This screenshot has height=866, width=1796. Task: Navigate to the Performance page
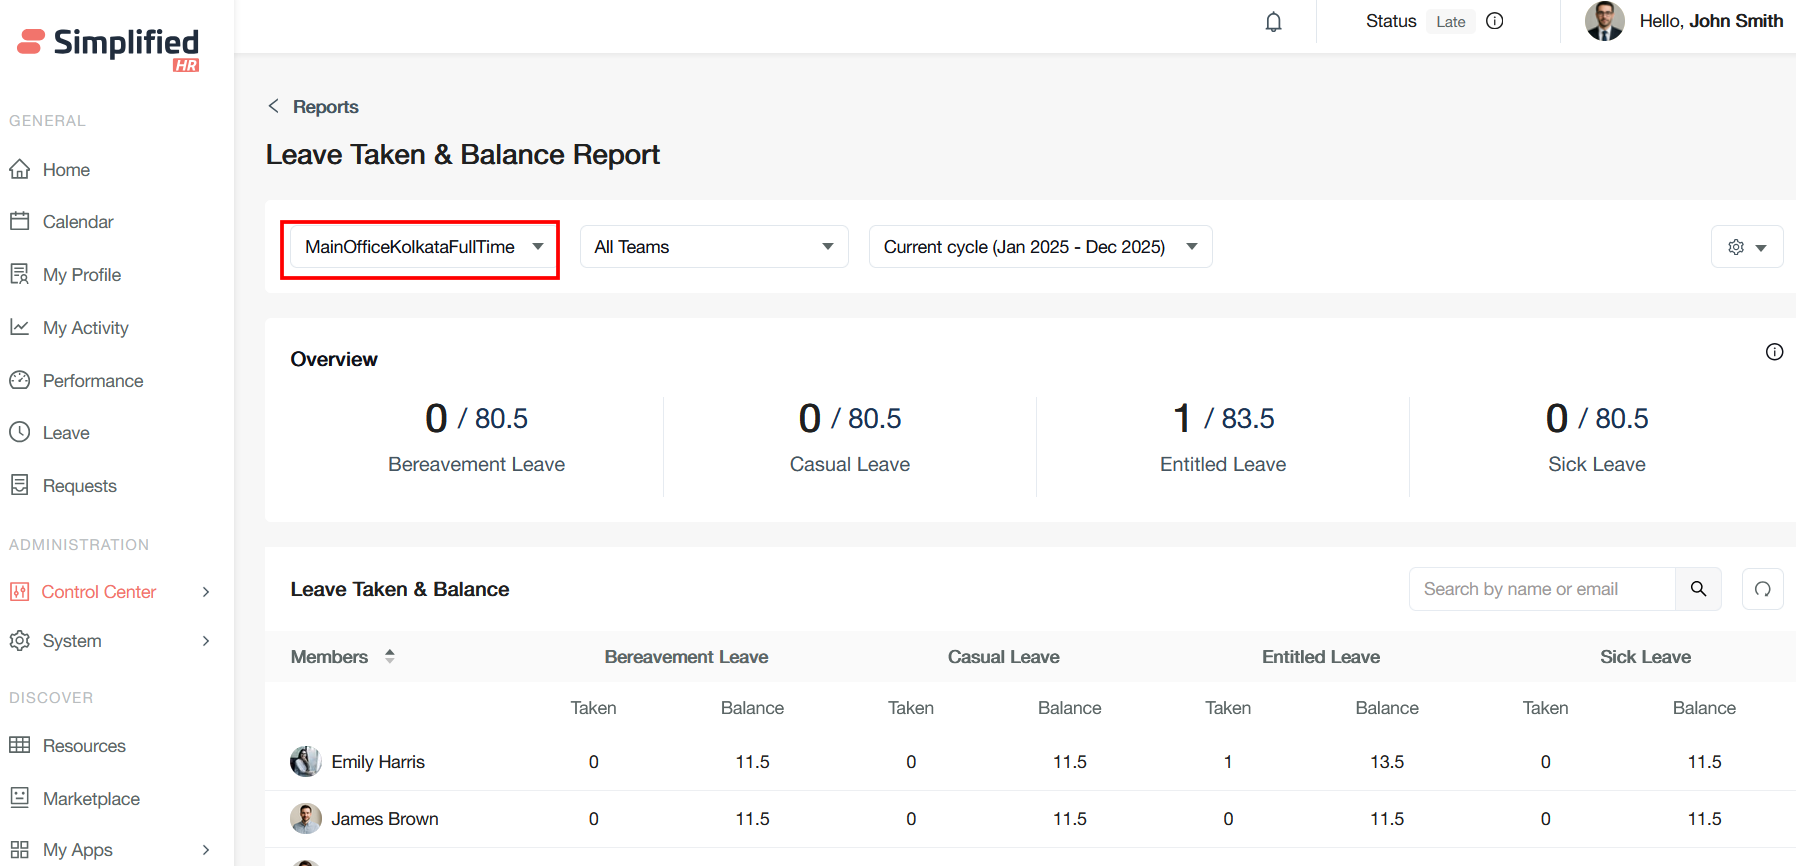(x=92, y=381)
